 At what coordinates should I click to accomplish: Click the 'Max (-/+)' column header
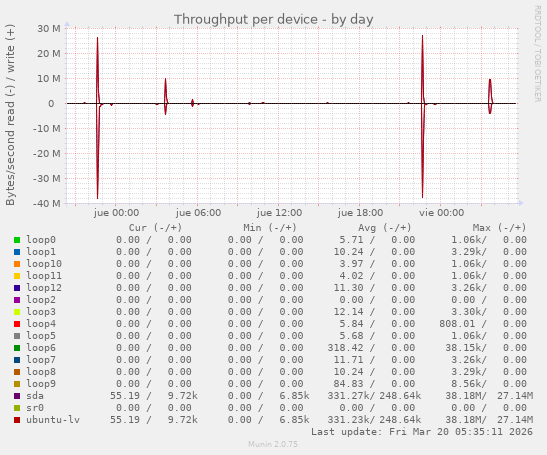click(x=499, y=228)
